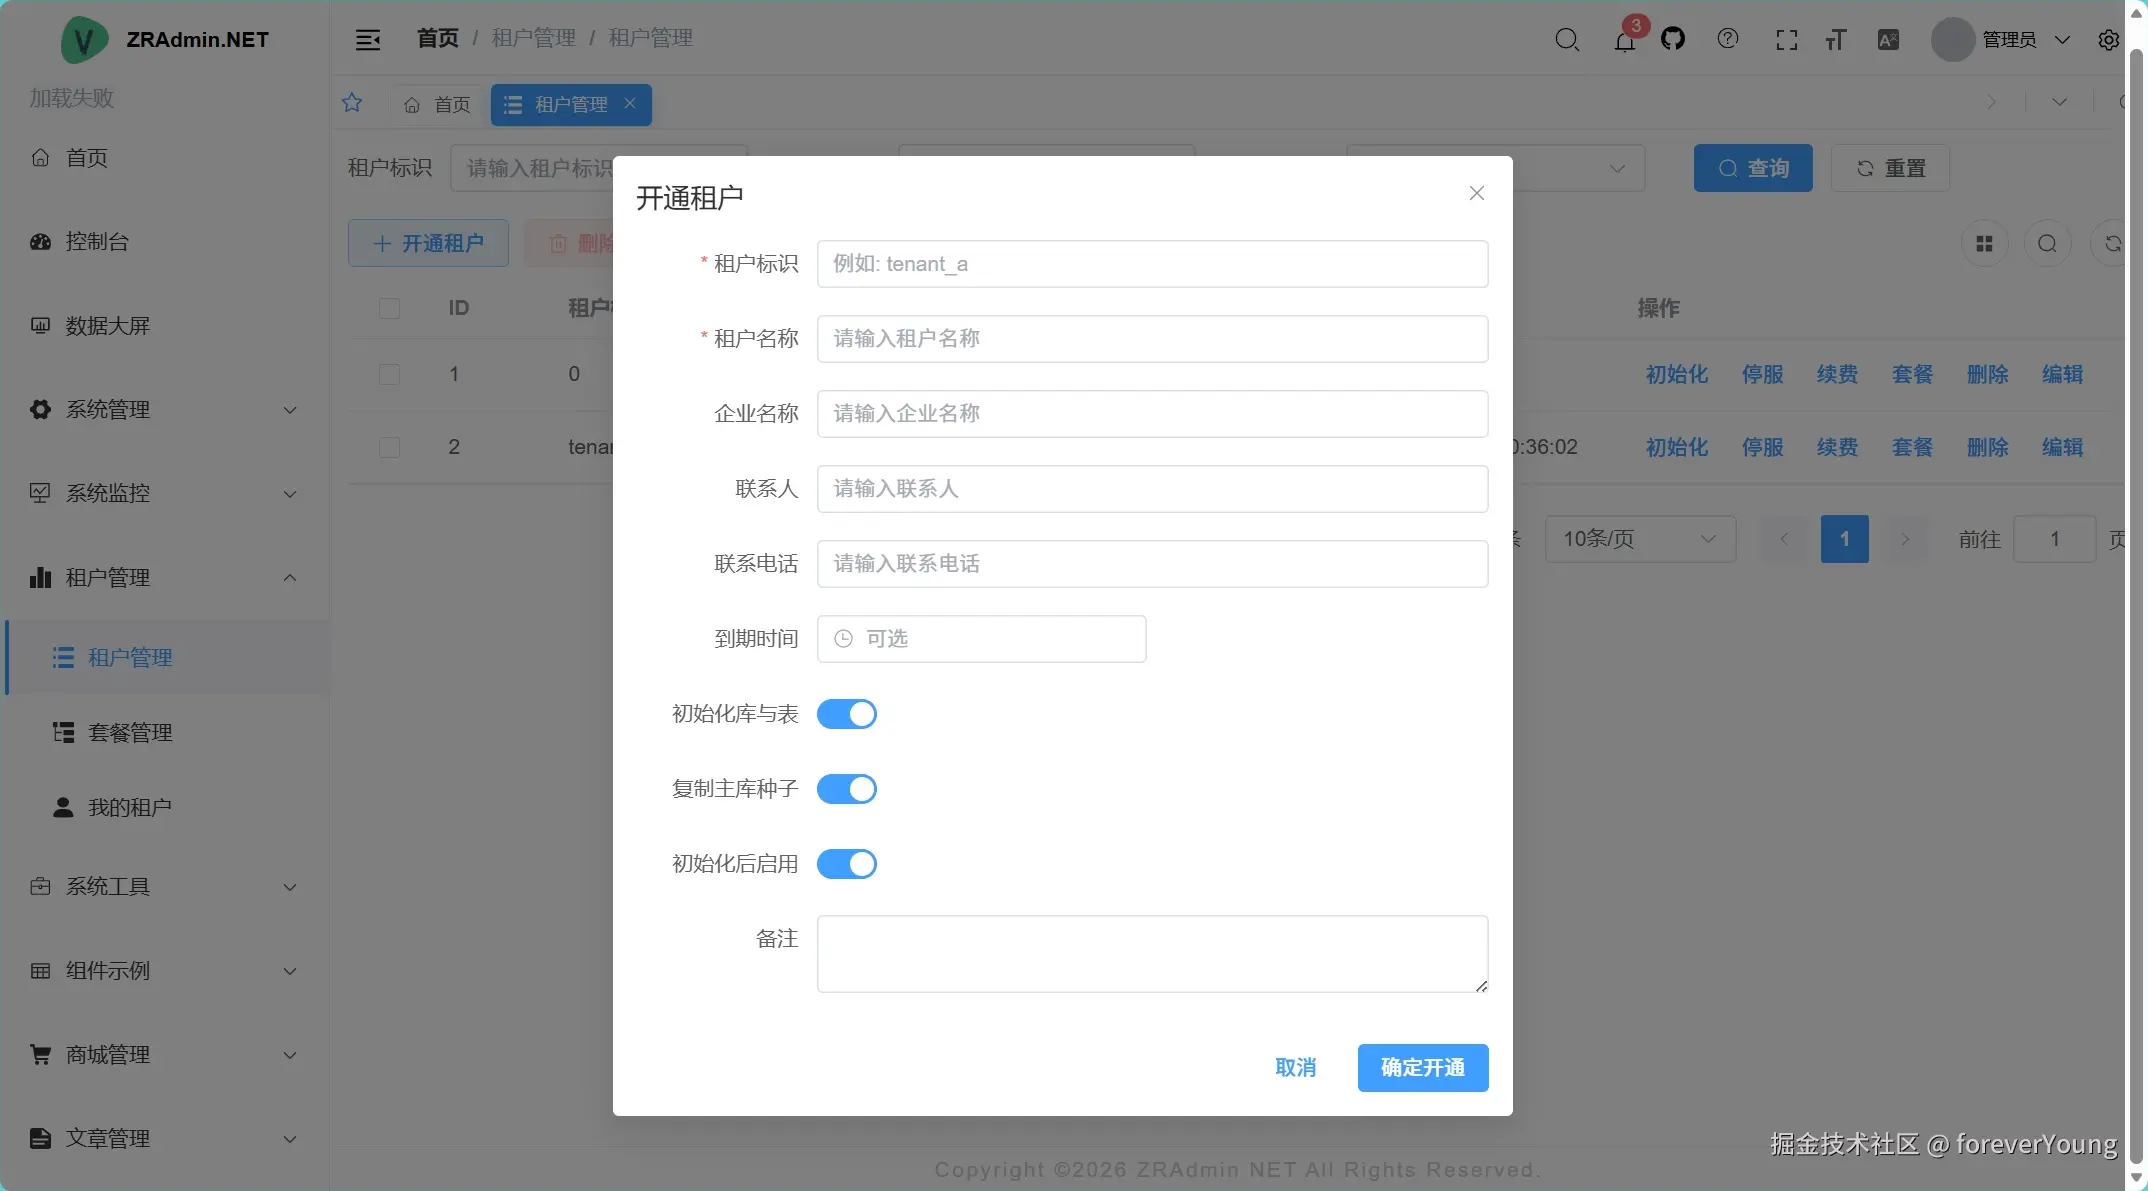Open the GitHub icon link

click(x=1673, y=39)
